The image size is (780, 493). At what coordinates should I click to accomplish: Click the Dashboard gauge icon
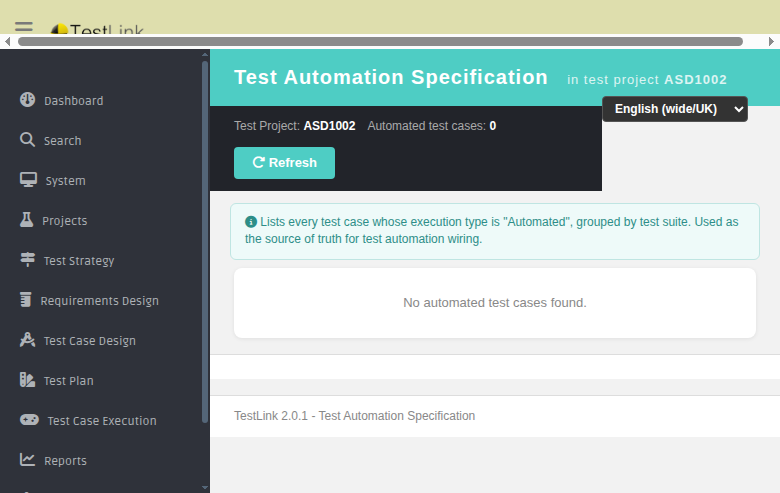click(x=27, y=99)
